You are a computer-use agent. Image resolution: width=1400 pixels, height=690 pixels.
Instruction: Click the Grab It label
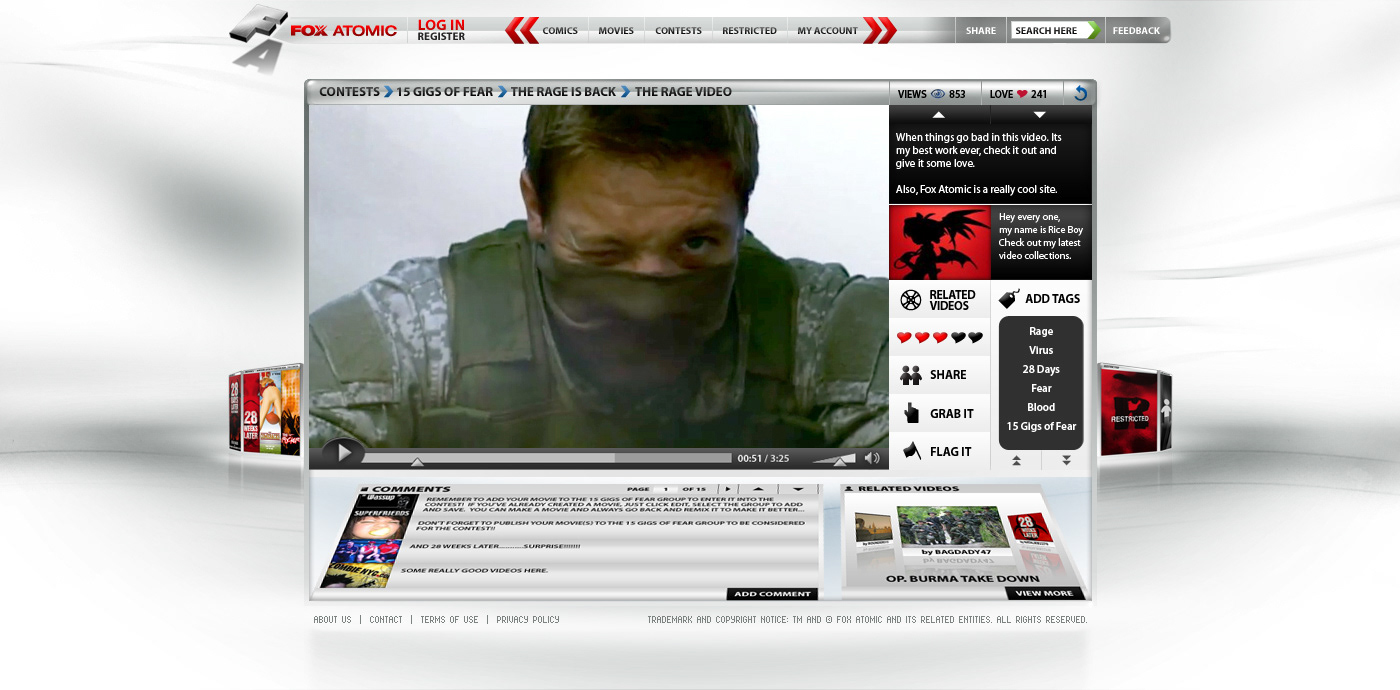point(951,414)
